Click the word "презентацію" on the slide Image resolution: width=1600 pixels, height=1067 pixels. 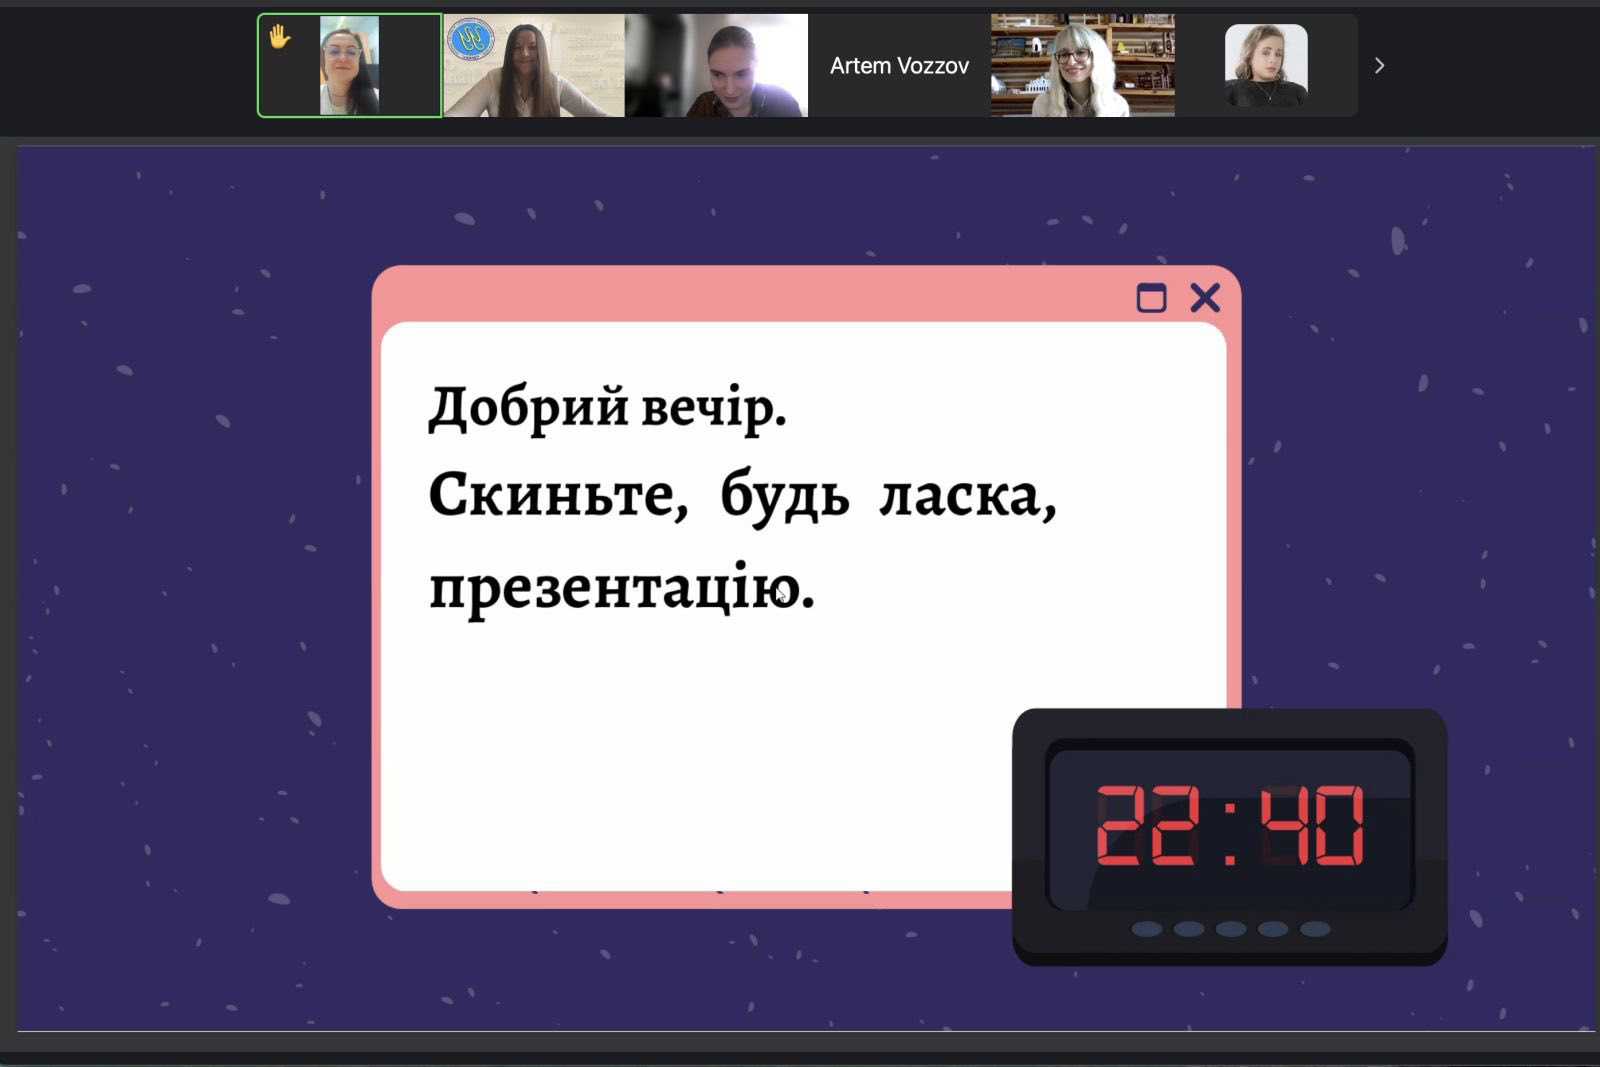tap(612, 588)
